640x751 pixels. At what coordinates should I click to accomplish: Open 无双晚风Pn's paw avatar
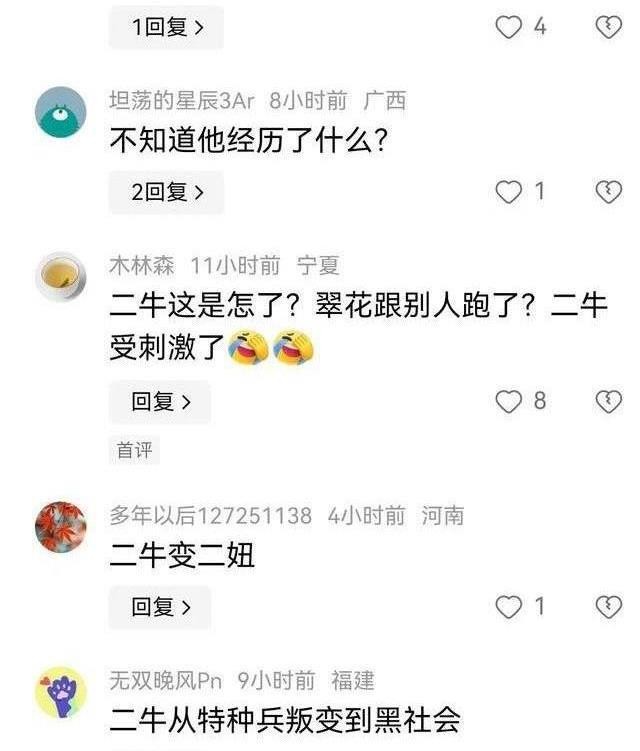(61, 693)
